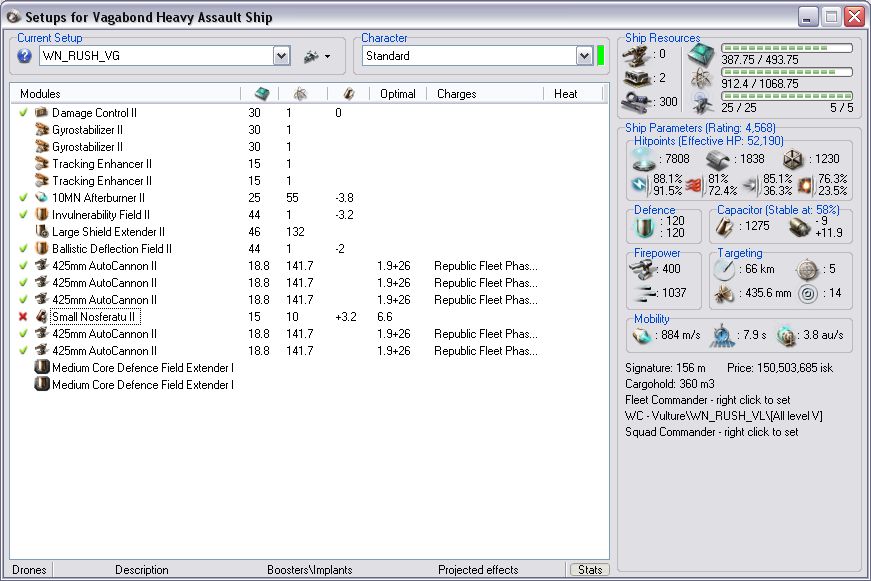Switch to the Drones tab
The image size is (871, 581).
[29, 570]
